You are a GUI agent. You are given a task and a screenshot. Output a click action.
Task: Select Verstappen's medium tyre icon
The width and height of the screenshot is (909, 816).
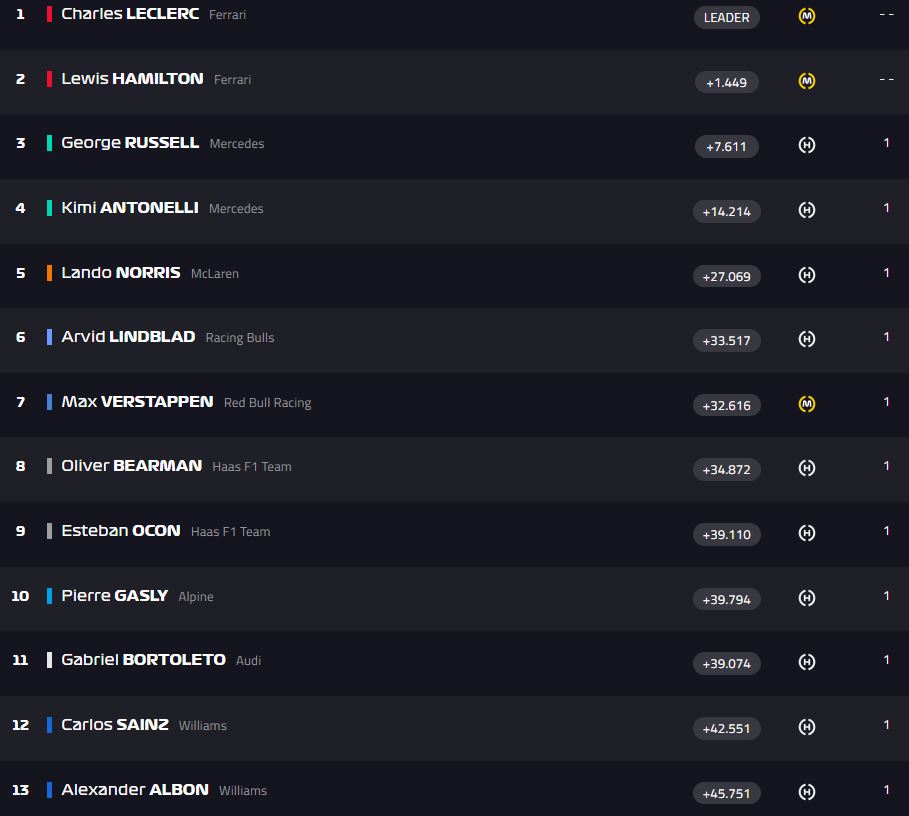(x=807, y=404)
